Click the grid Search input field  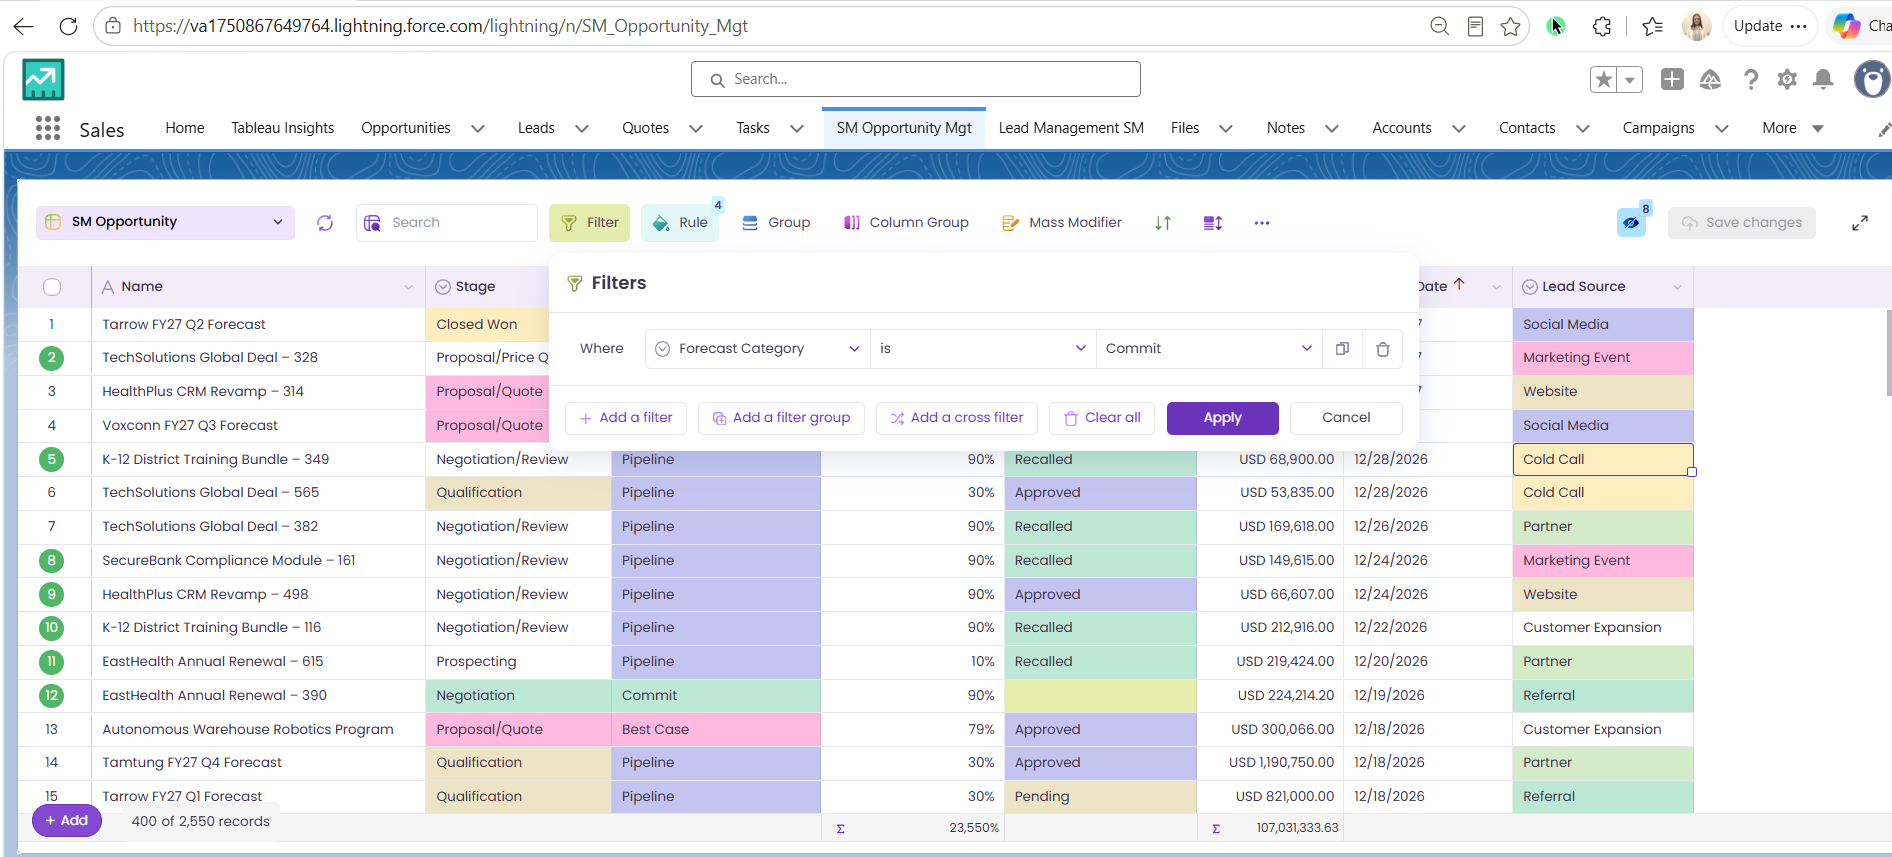coord(447,223)
